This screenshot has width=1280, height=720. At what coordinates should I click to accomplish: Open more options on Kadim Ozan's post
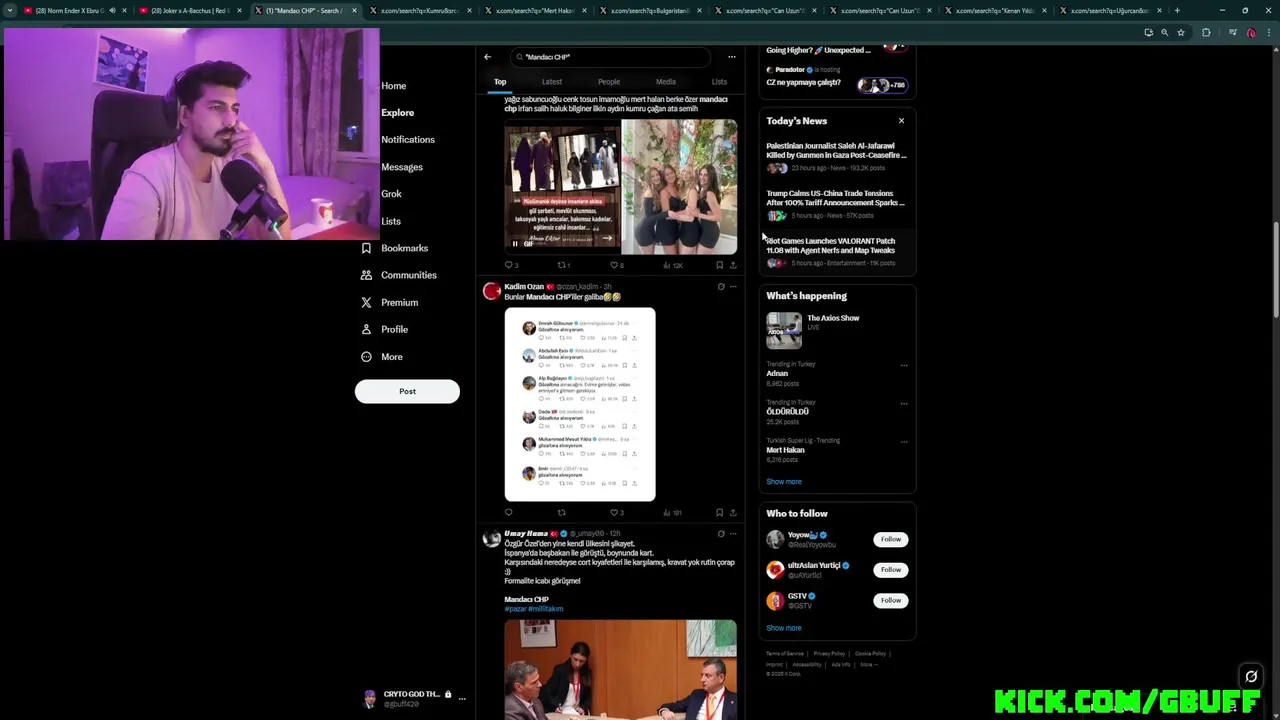733,287
